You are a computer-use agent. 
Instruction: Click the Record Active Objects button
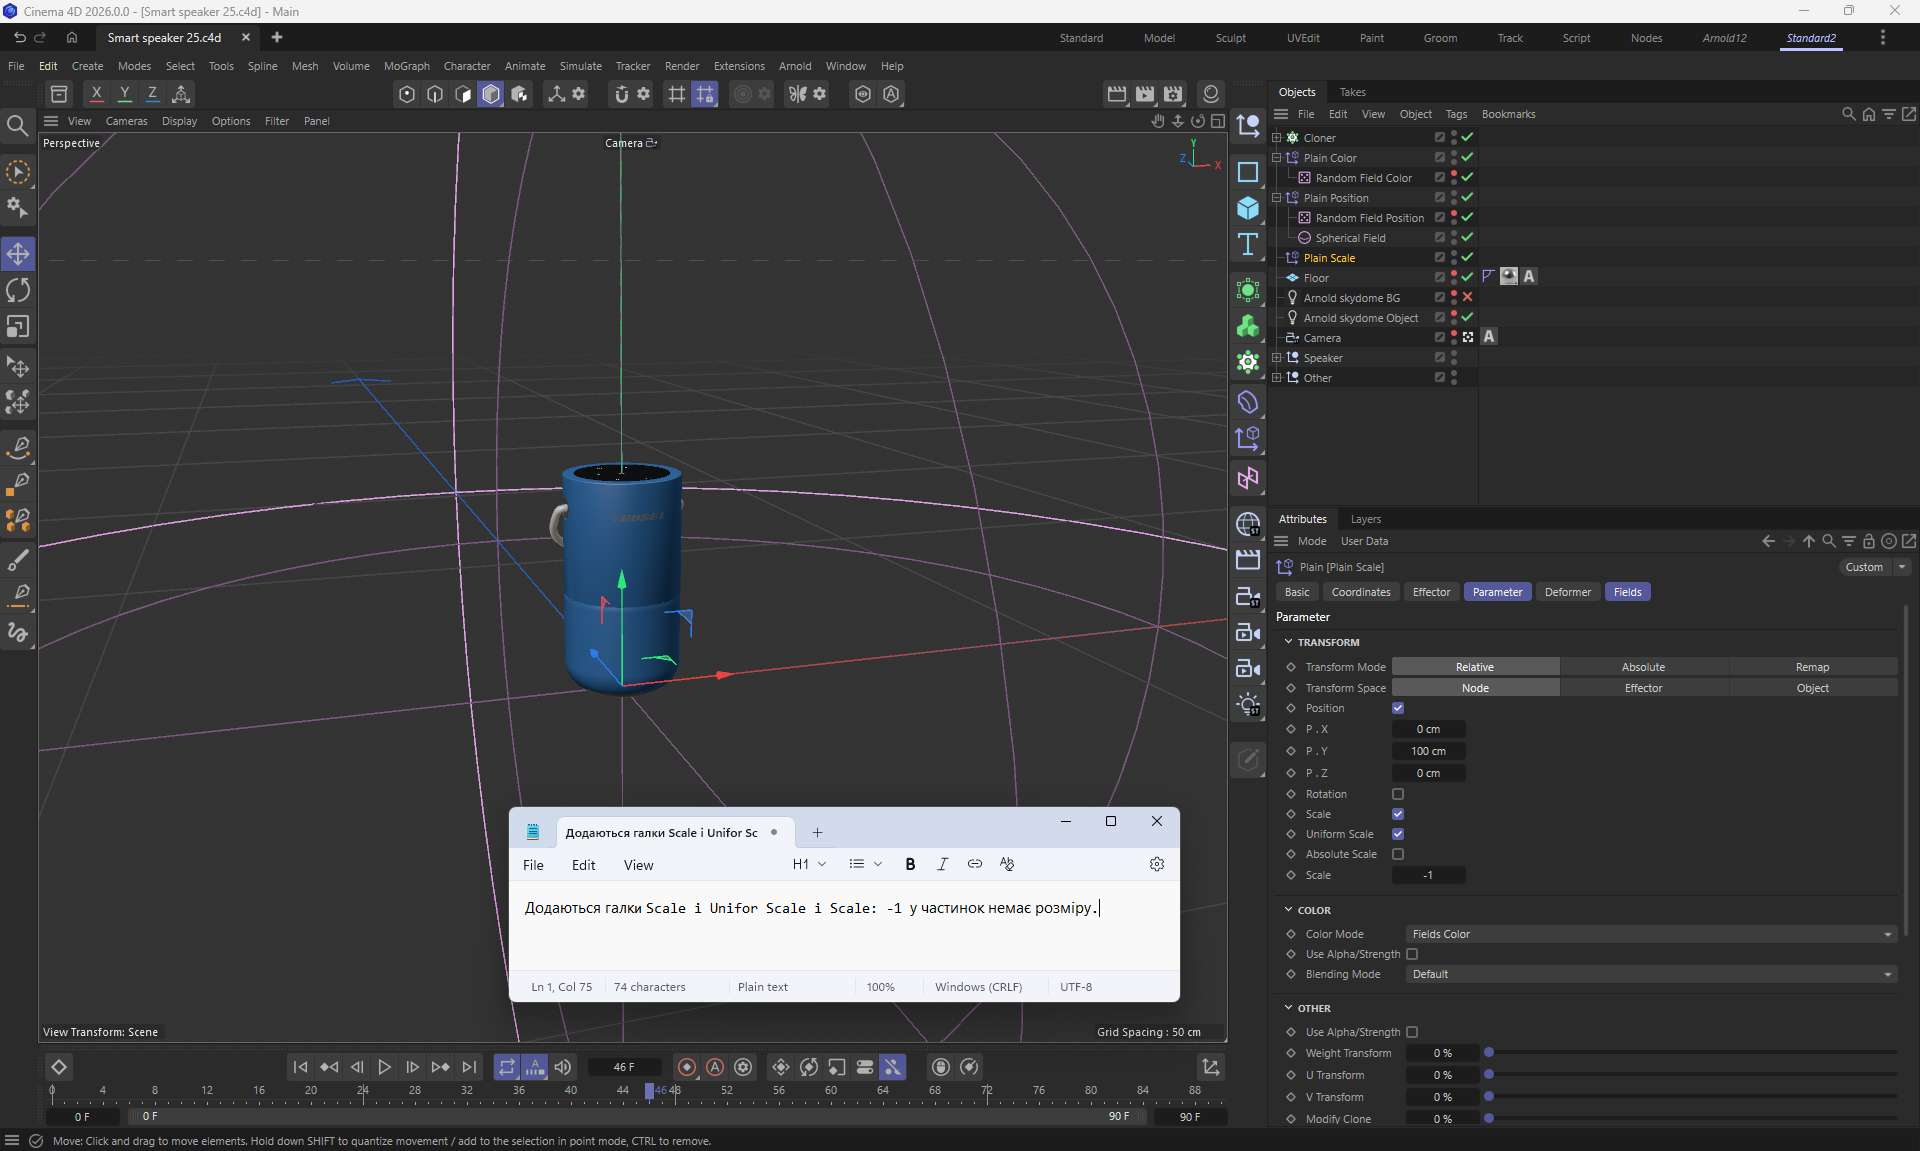point(686,1067)
